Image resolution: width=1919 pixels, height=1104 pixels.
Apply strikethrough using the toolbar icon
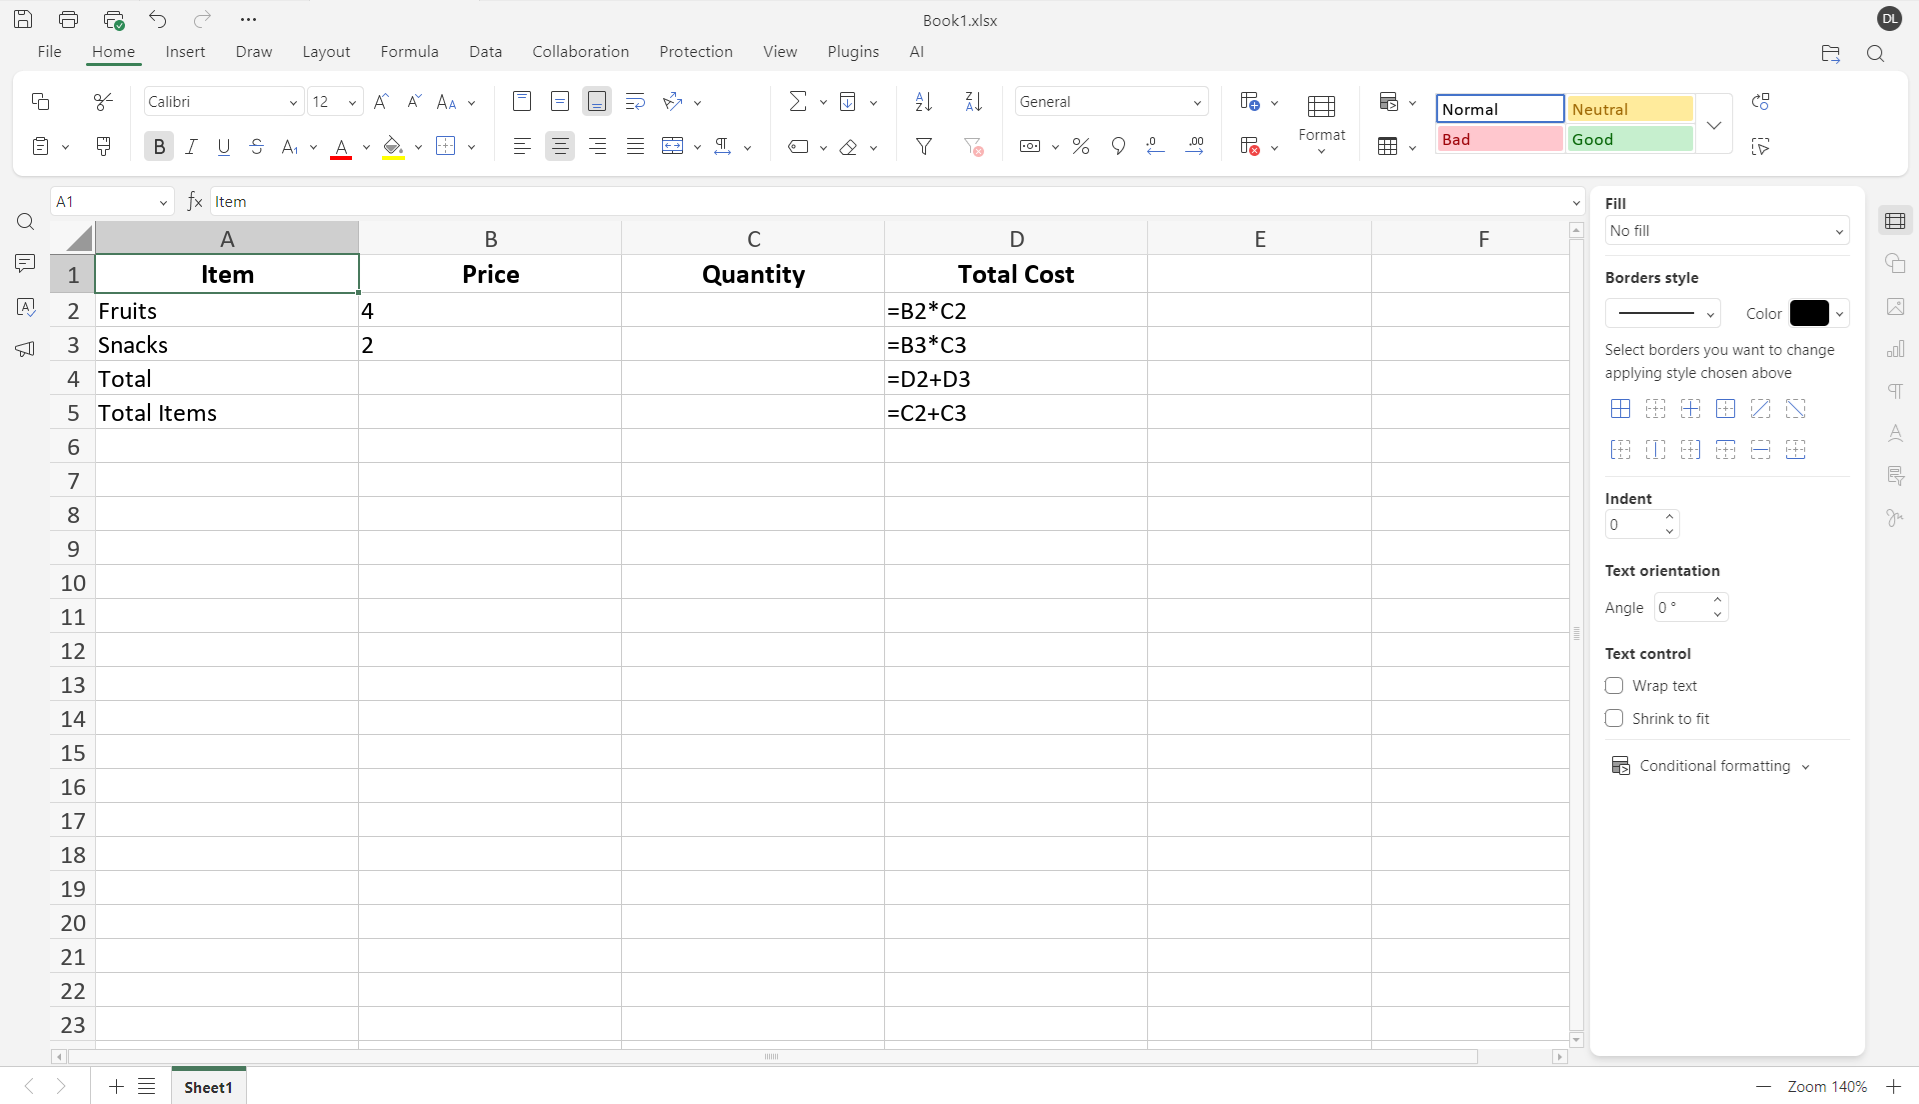coord(257,147)
